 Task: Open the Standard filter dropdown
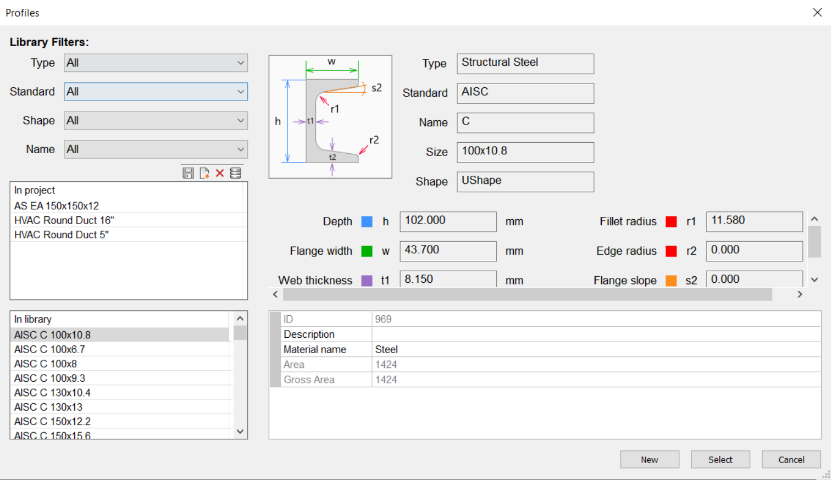(x=156, y=92)
